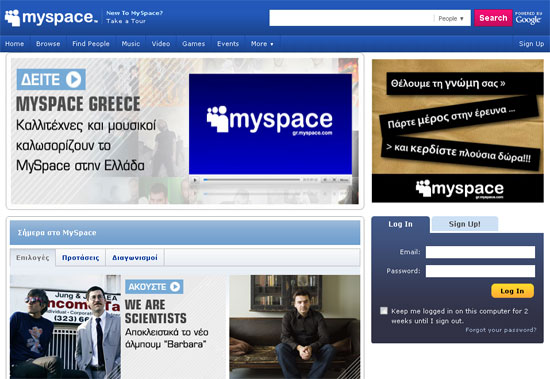Click the Powered by Google logo
The height and width of the screenshot is (379, 550).
[528, 18]
